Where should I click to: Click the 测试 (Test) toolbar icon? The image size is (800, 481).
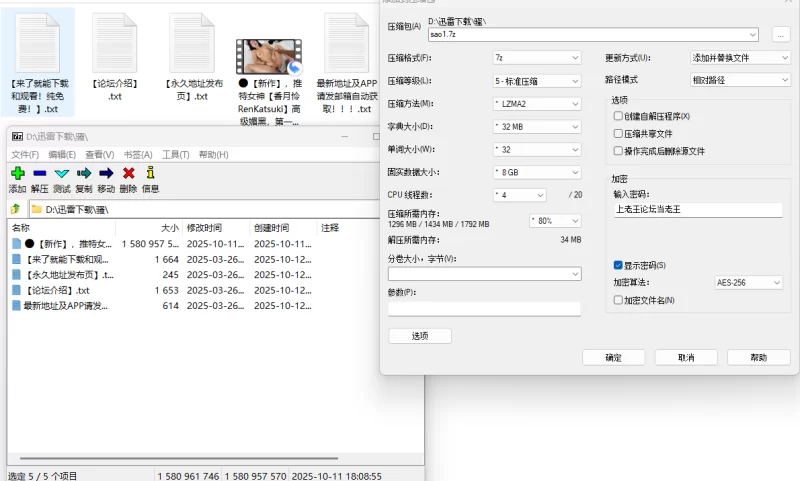point(61,174)
